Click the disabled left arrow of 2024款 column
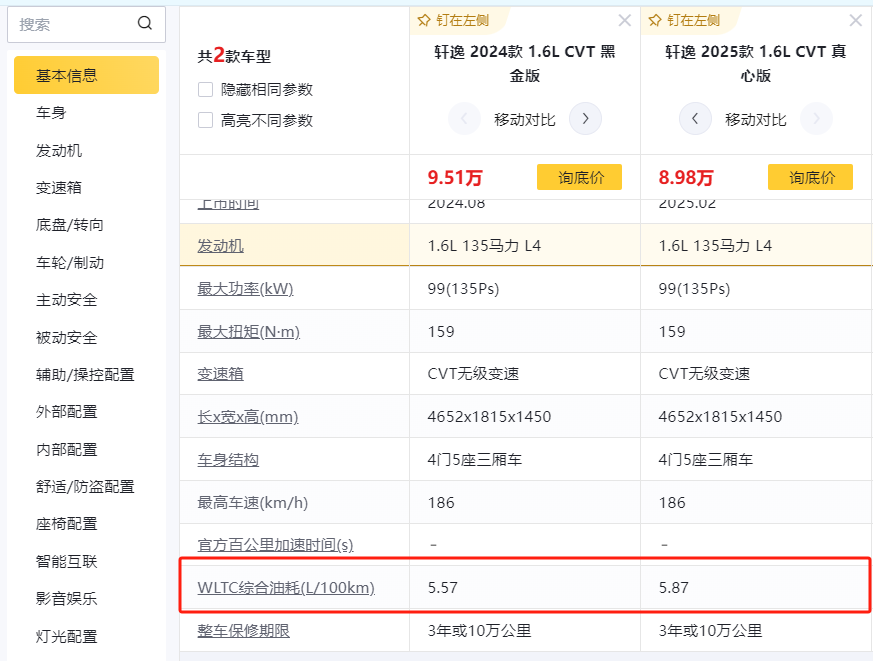This screenshot has height=661, width=873. point(464,119)
